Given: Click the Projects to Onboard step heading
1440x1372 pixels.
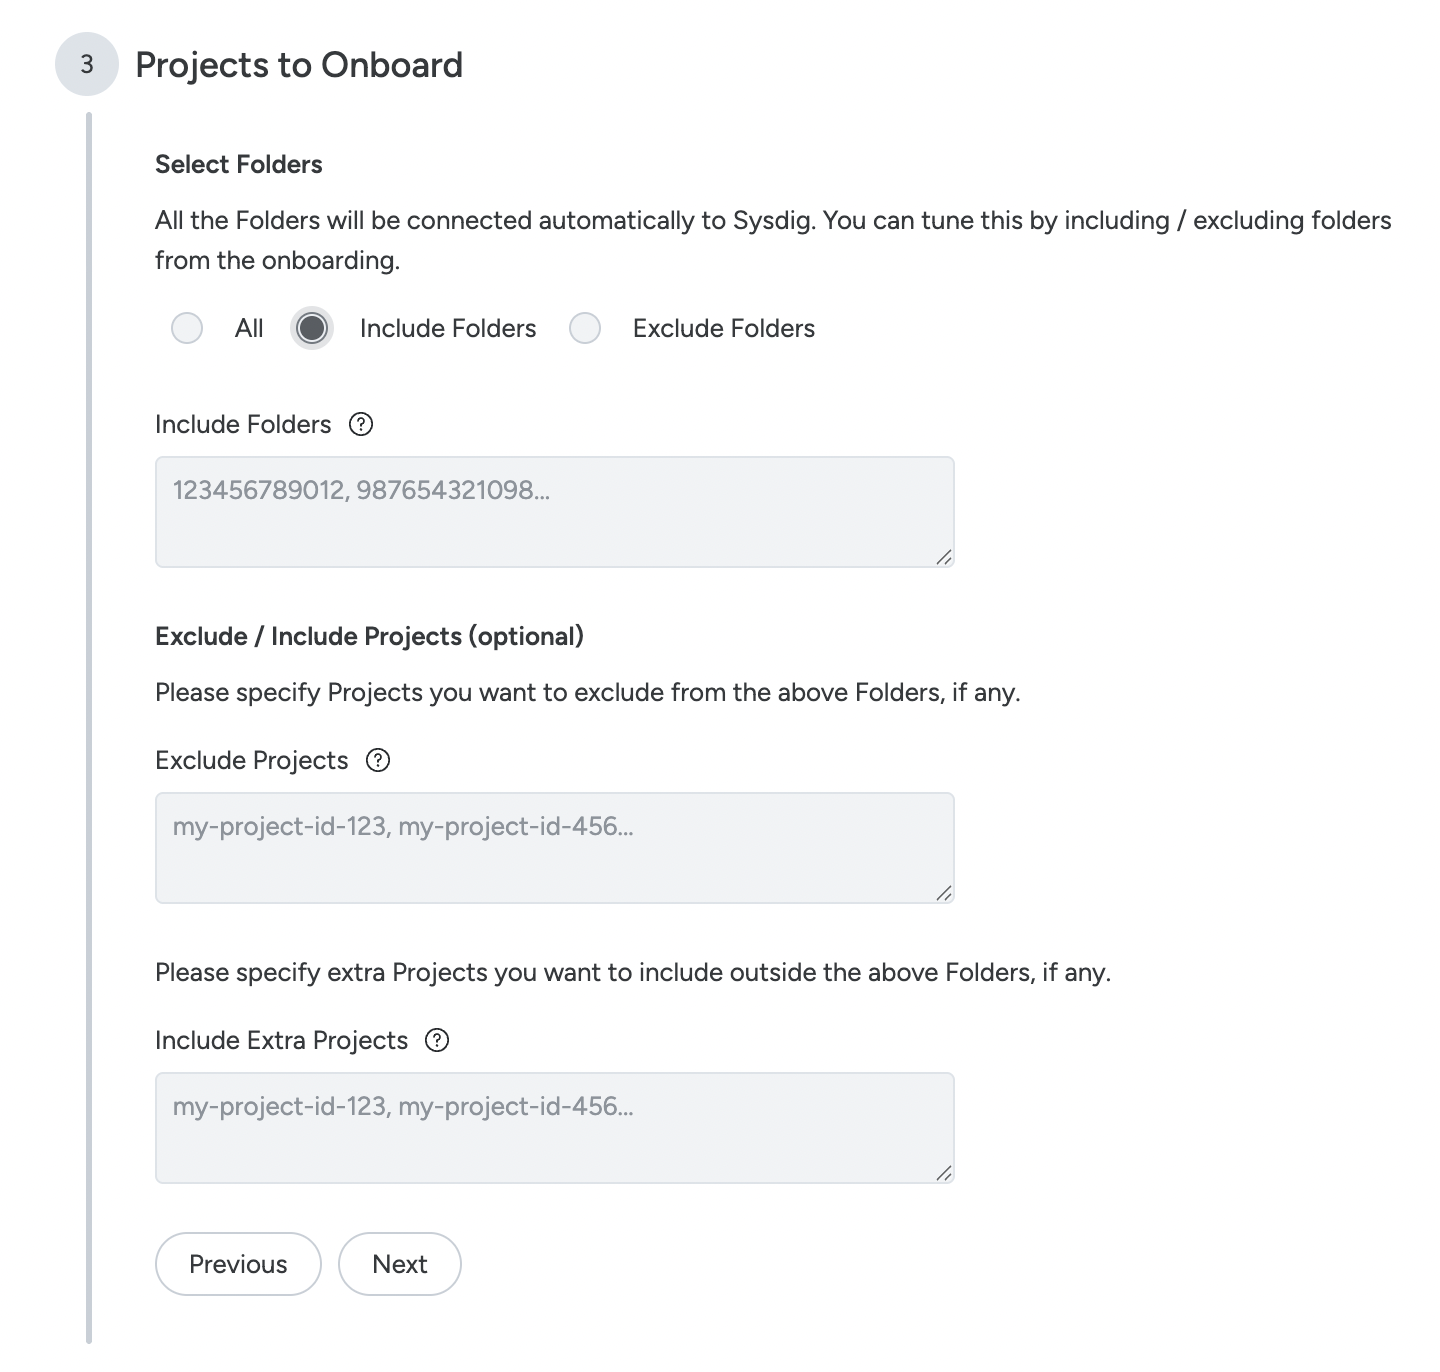Looking at the screenshot, I should [299, 66].
